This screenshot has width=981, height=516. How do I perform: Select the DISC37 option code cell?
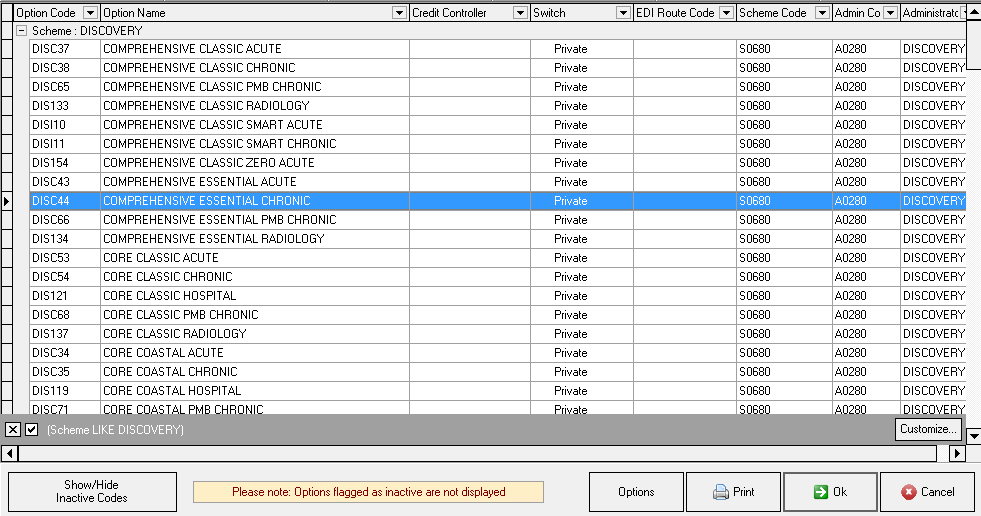coord(65,49)
